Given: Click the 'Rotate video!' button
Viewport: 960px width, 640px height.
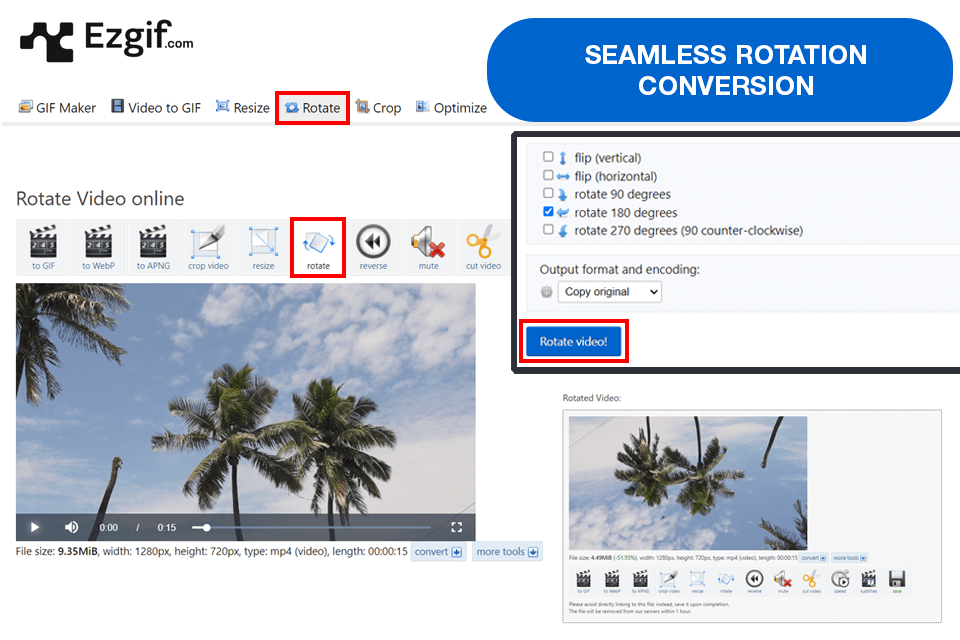Looking at the screenshot, I should click(574, 342).
